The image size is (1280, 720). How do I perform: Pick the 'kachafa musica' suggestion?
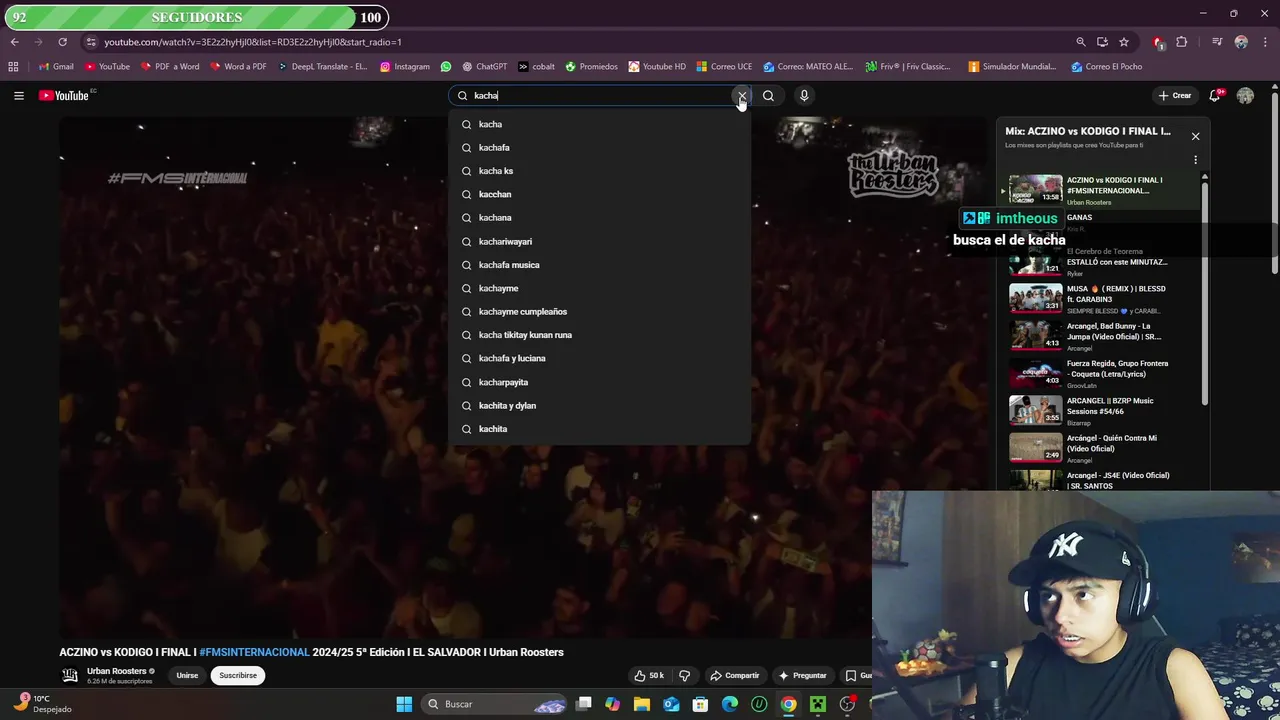[x=599, y=265]
